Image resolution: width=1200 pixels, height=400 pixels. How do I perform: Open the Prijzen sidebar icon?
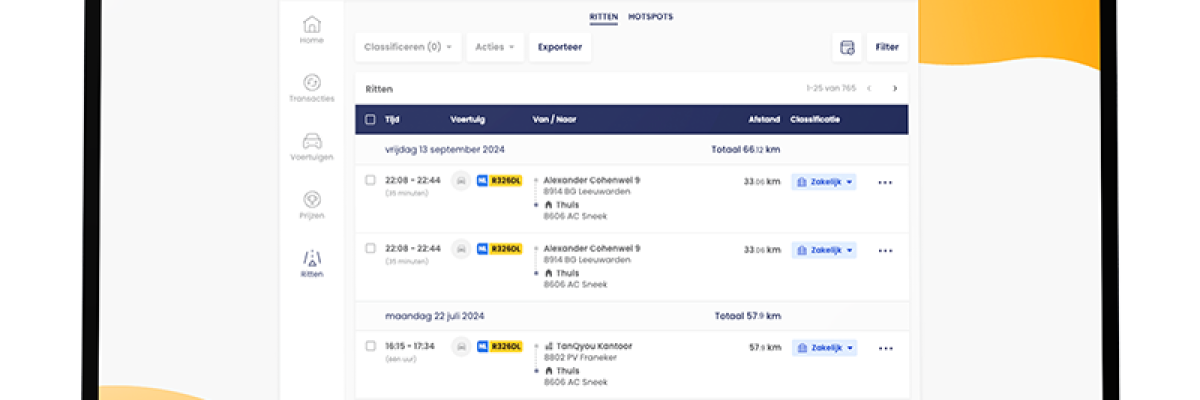(x=312, y=200)
